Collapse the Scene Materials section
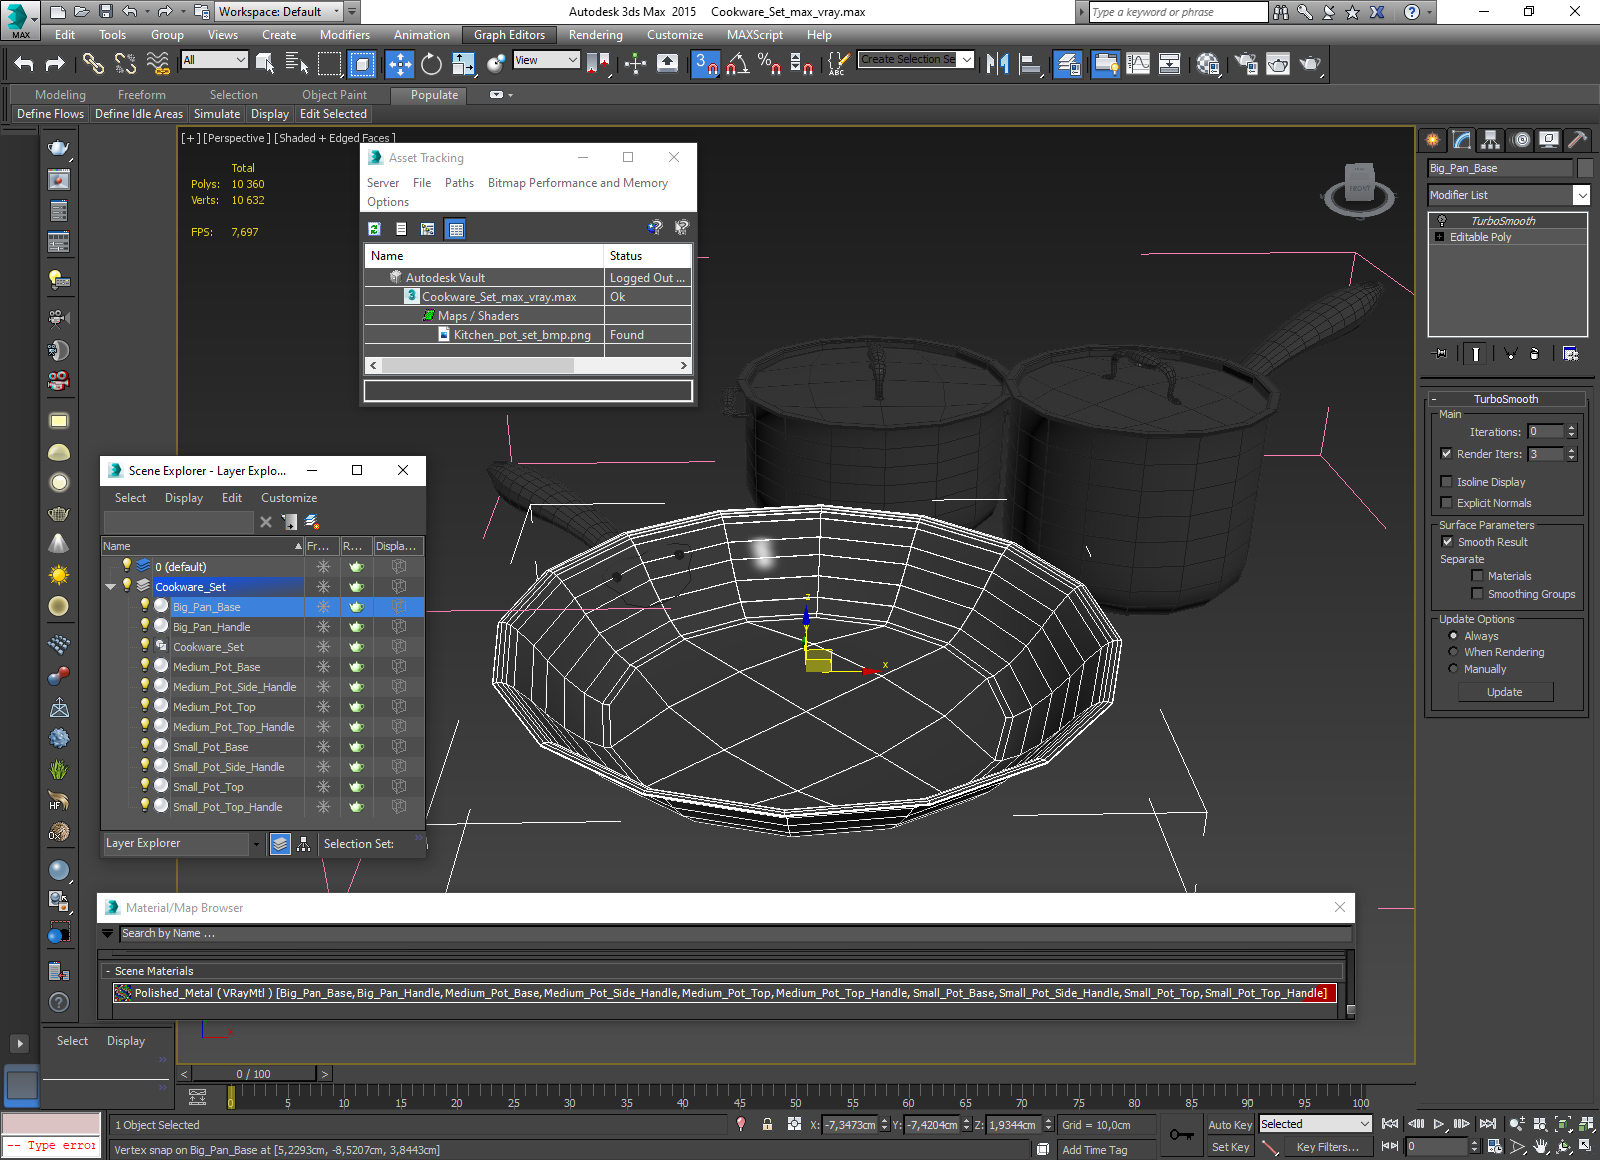 coord(108,971)
